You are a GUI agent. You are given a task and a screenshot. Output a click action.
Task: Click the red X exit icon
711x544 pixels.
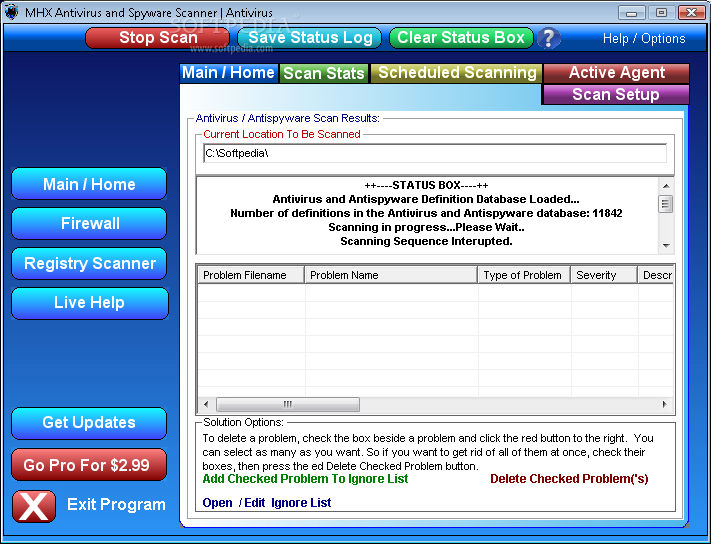point(34,506)
